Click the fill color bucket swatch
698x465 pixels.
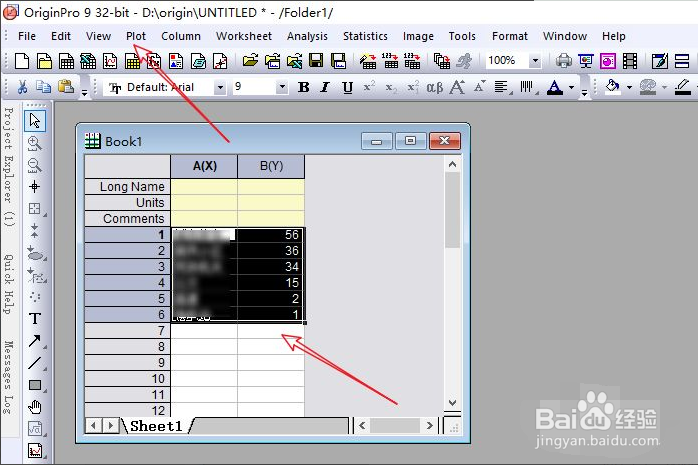point(613,87)
